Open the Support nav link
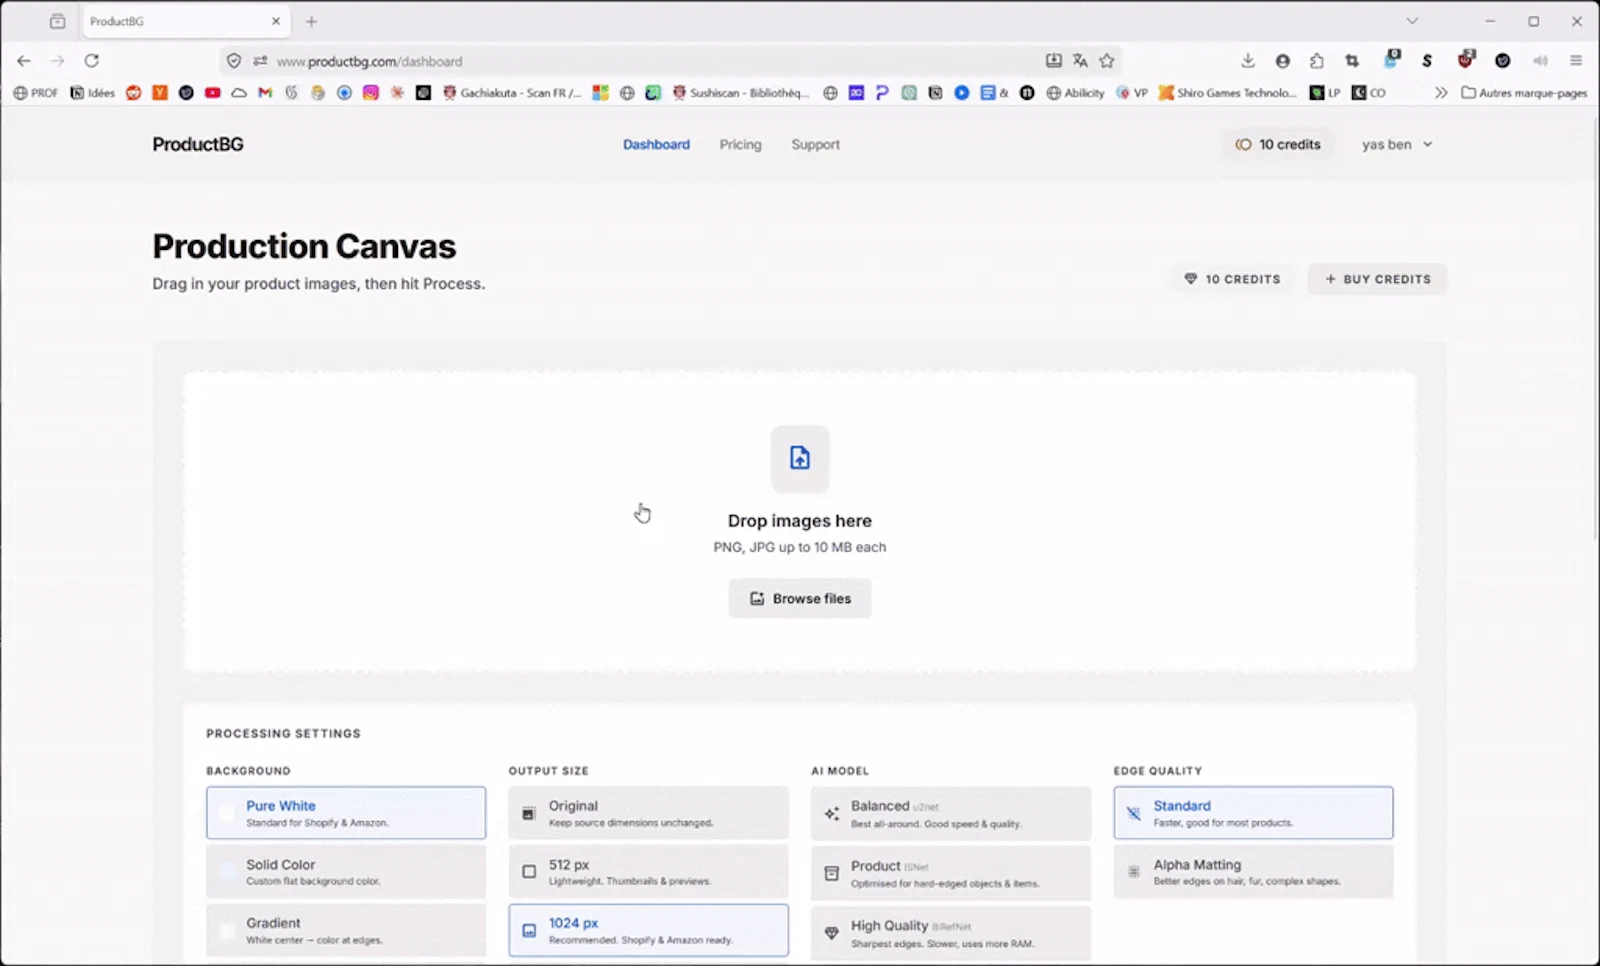 (815, 144)
